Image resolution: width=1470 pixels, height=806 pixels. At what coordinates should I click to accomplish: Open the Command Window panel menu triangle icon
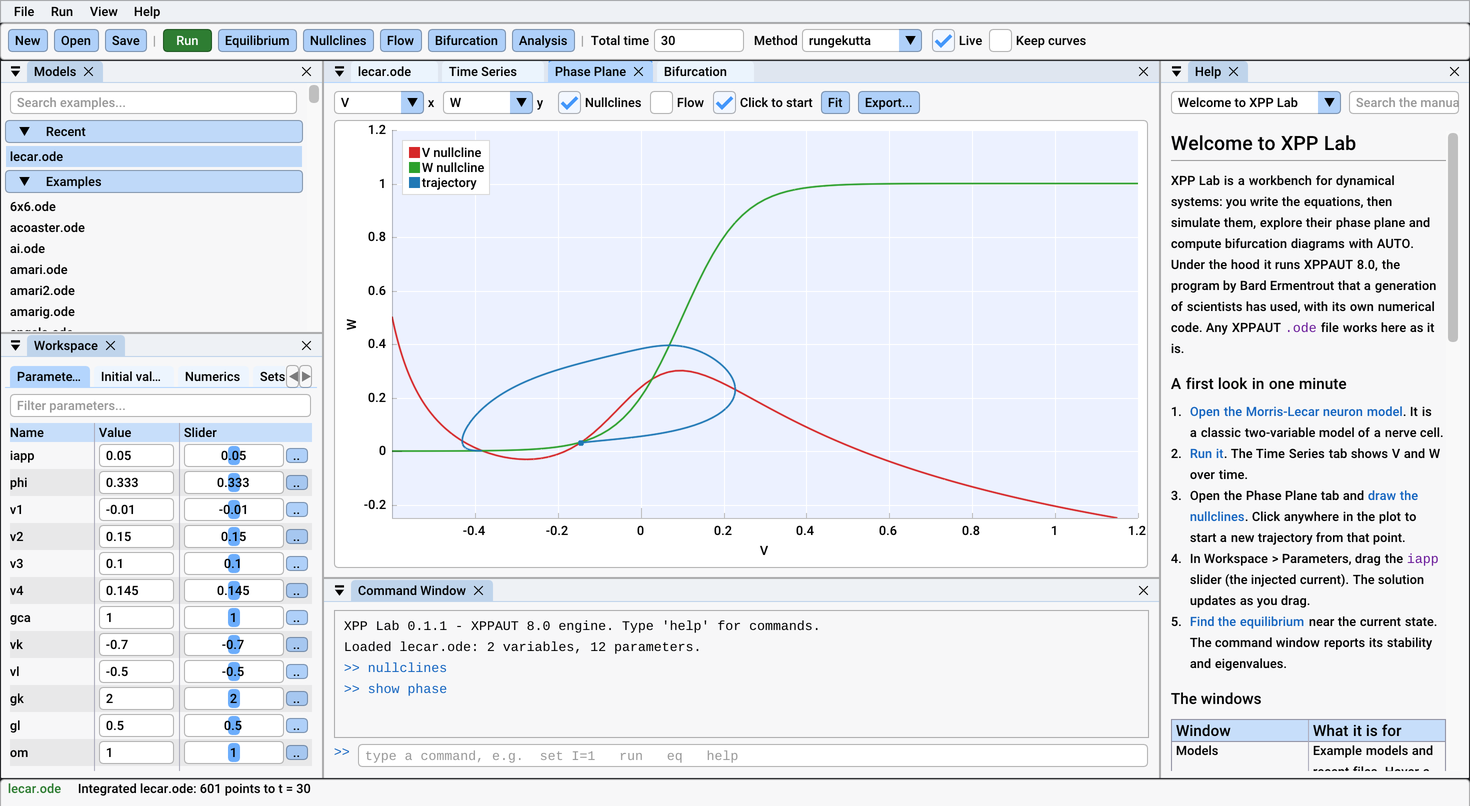[x=340, y=591]
